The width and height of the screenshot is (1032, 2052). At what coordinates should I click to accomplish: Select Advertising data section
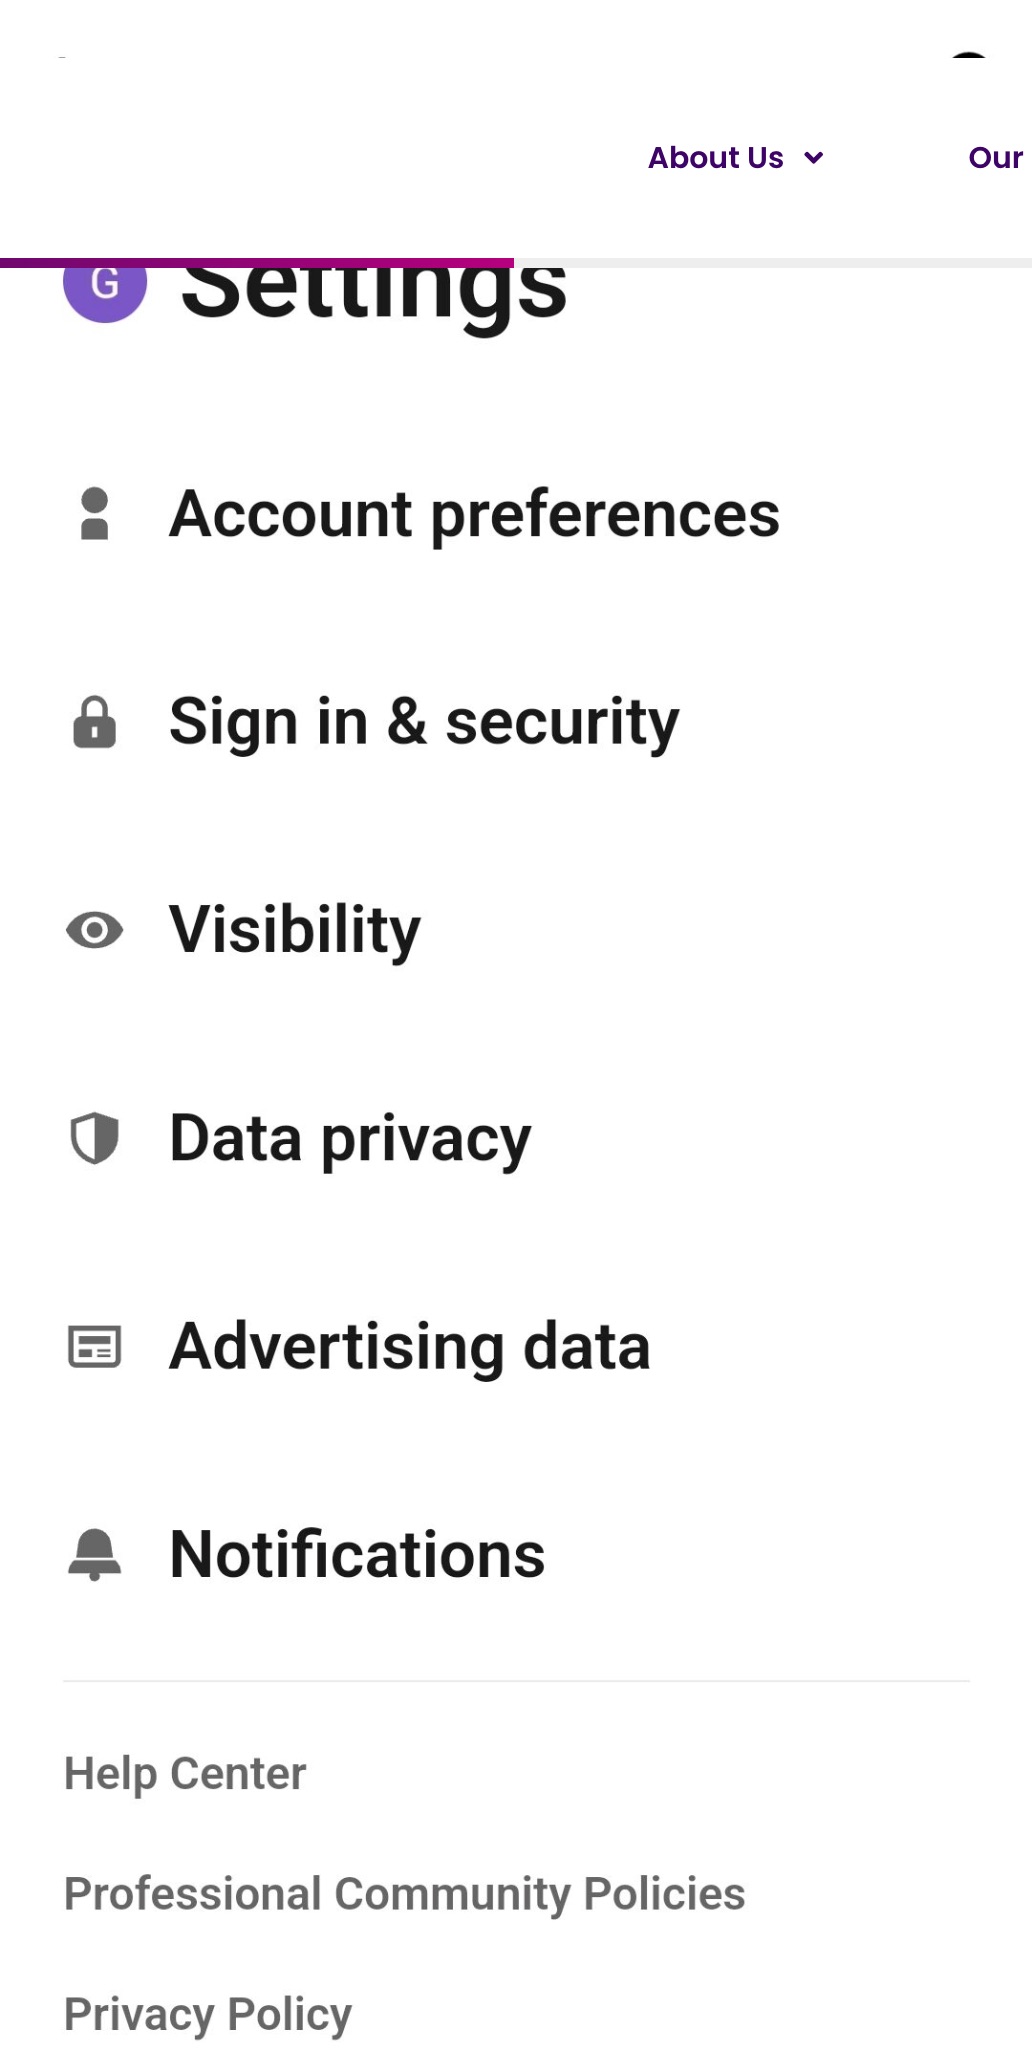point(410,1346)
